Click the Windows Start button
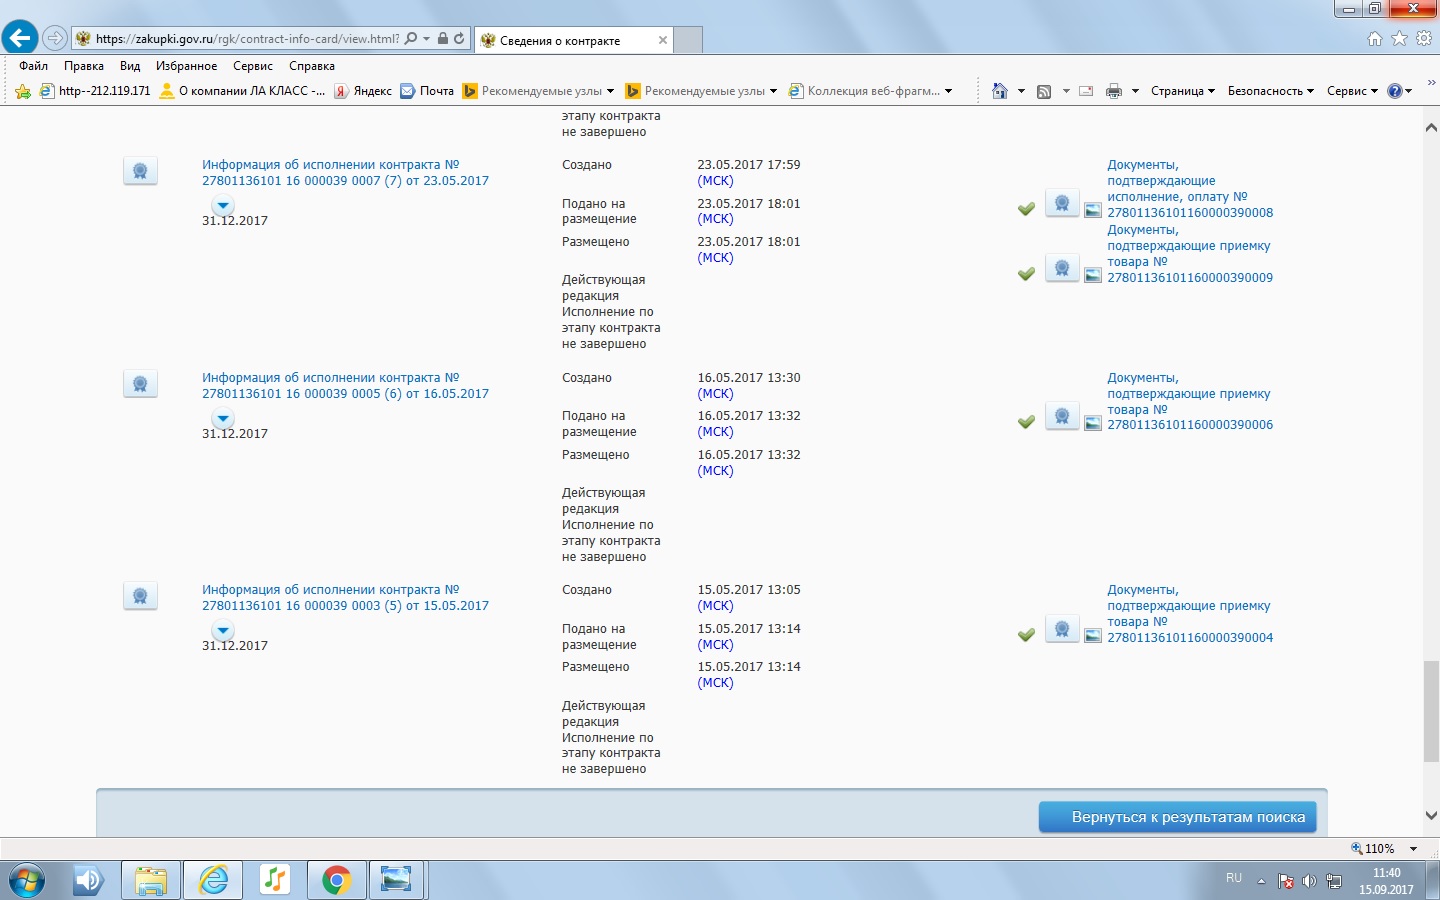Image resolution: width=1440 pixels, height=900 pixels. click(x=27, y=880)
